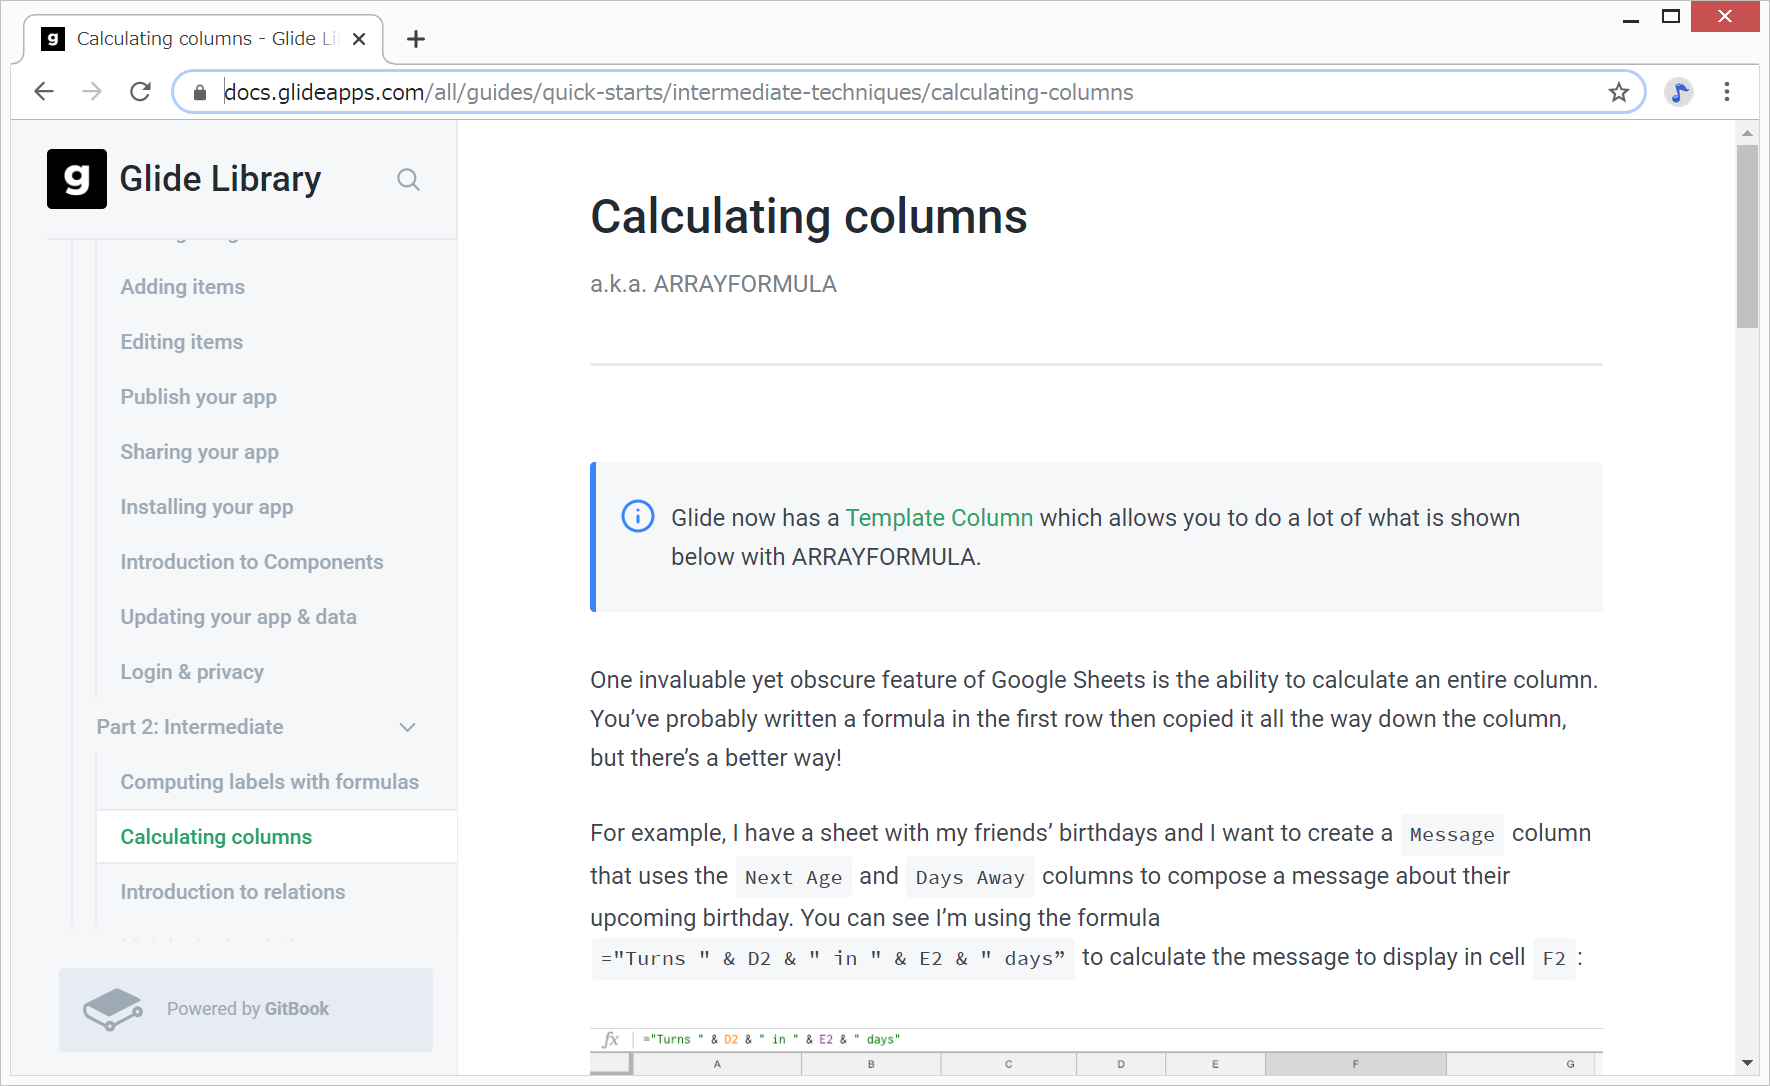
Task: Select the Calculating columns browser tab
Action: [203, 39]
